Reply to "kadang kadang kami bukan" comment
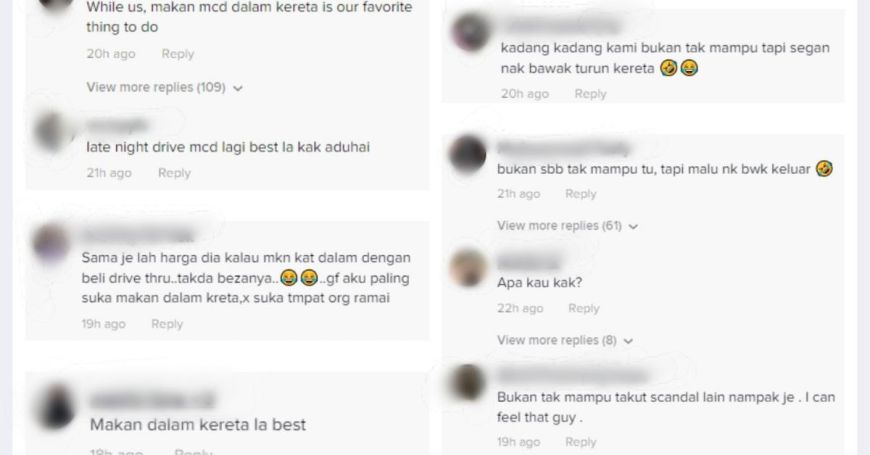This screenshot has height=455, width=870. (x=590, y=94)
